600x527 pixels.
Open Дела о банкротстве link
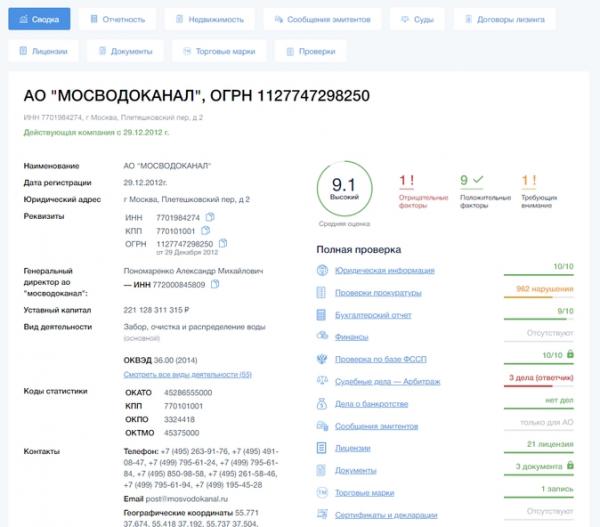point(371,404)
